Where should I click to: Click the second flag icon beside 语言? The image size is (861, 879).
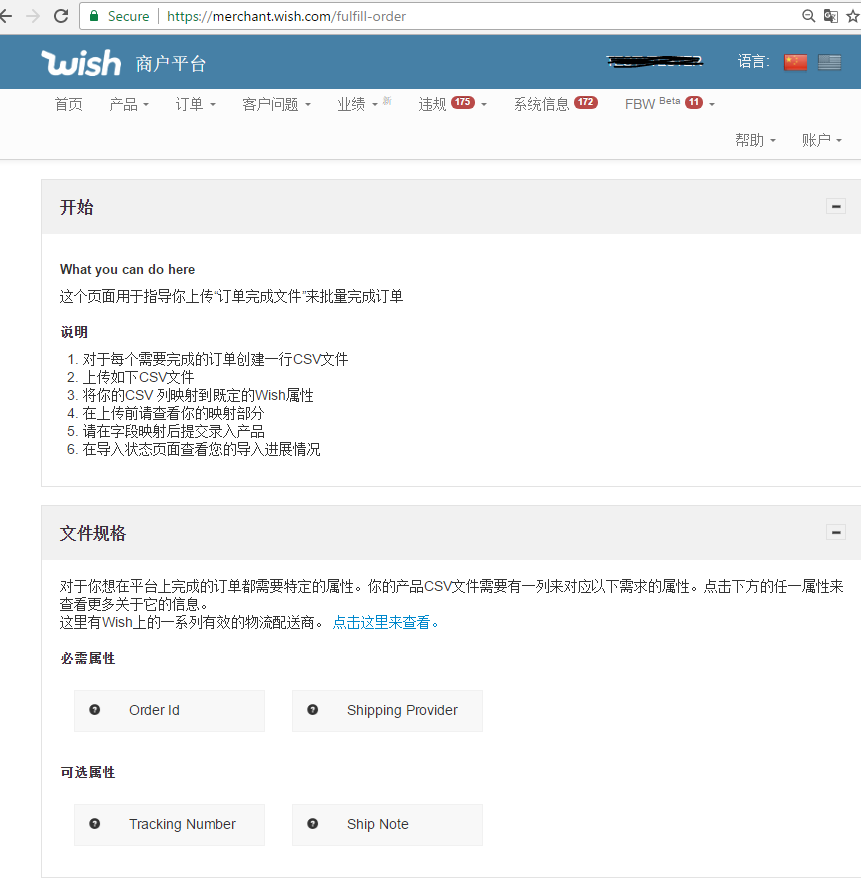click(x=829, y=61)
